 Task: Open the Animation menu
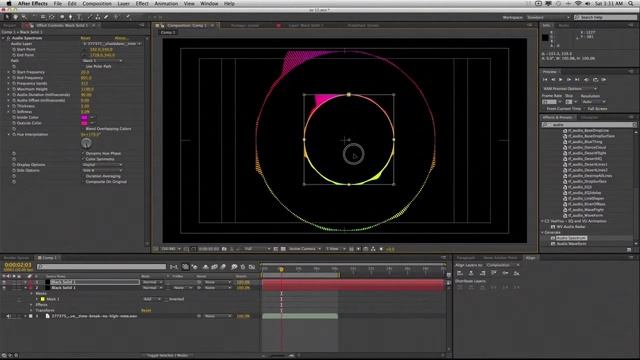166,3
